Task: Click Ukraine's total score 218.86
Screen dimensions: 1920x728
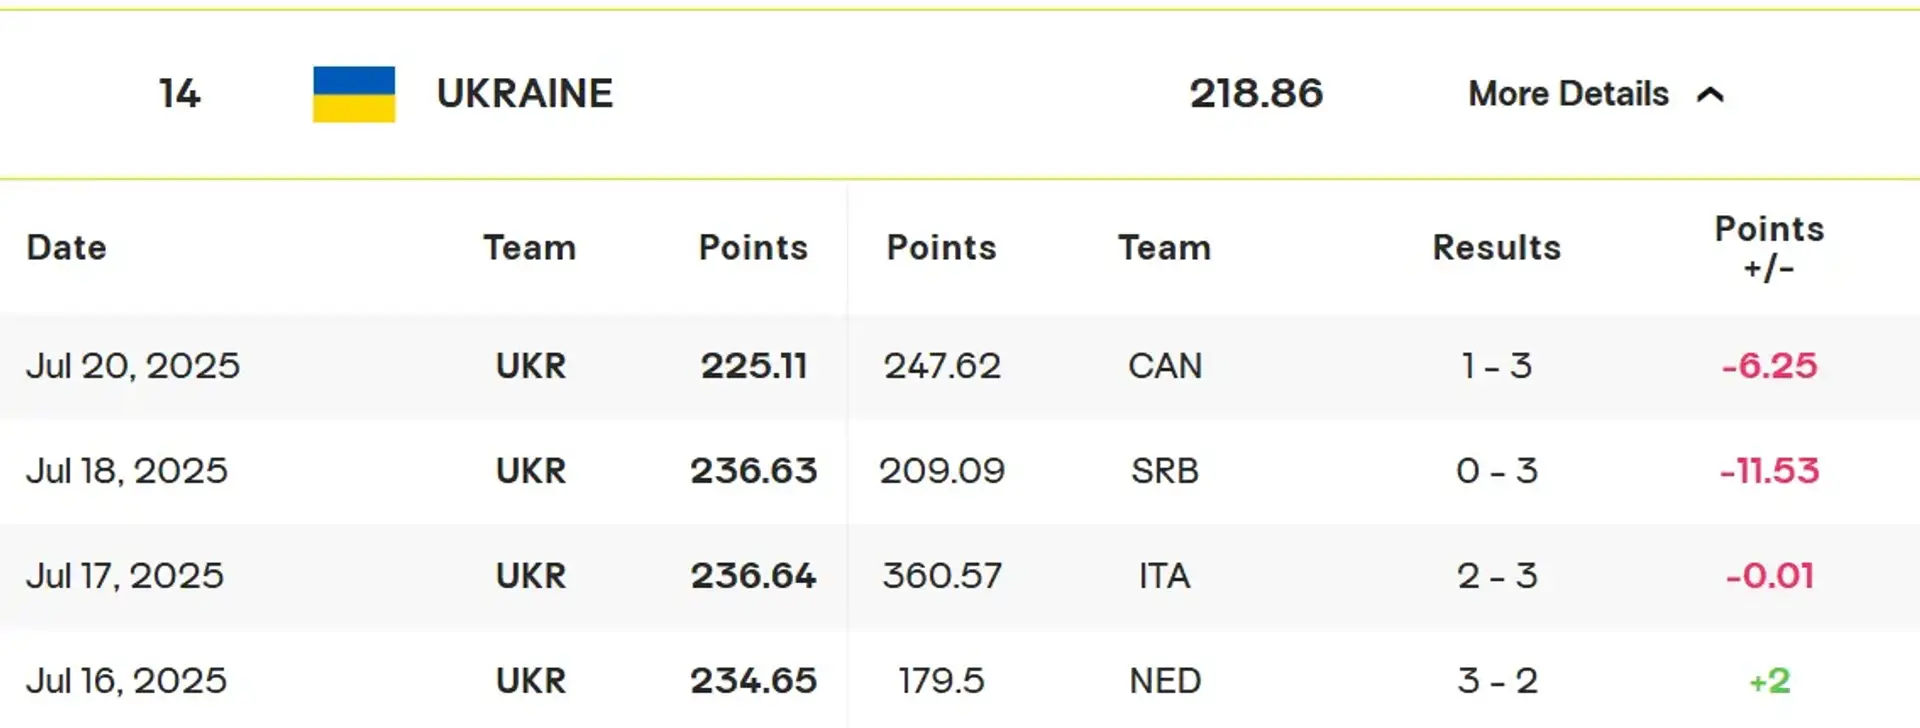Action: coord(1256,94)
